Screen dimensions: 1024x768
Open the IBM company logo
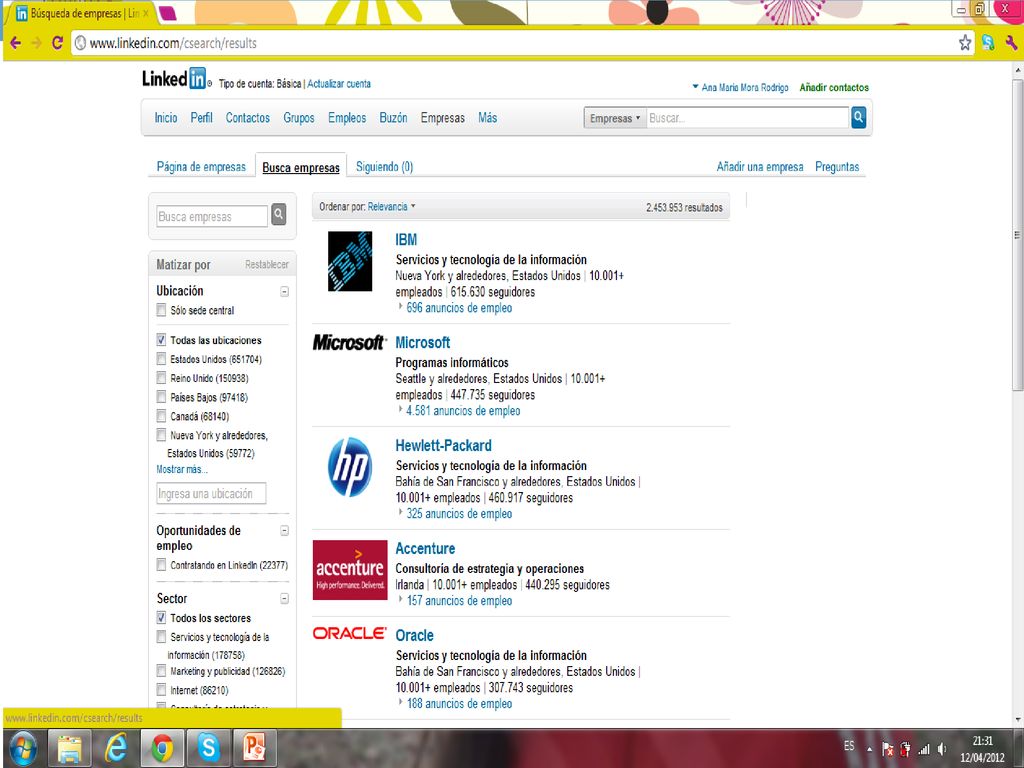(350, 261)
